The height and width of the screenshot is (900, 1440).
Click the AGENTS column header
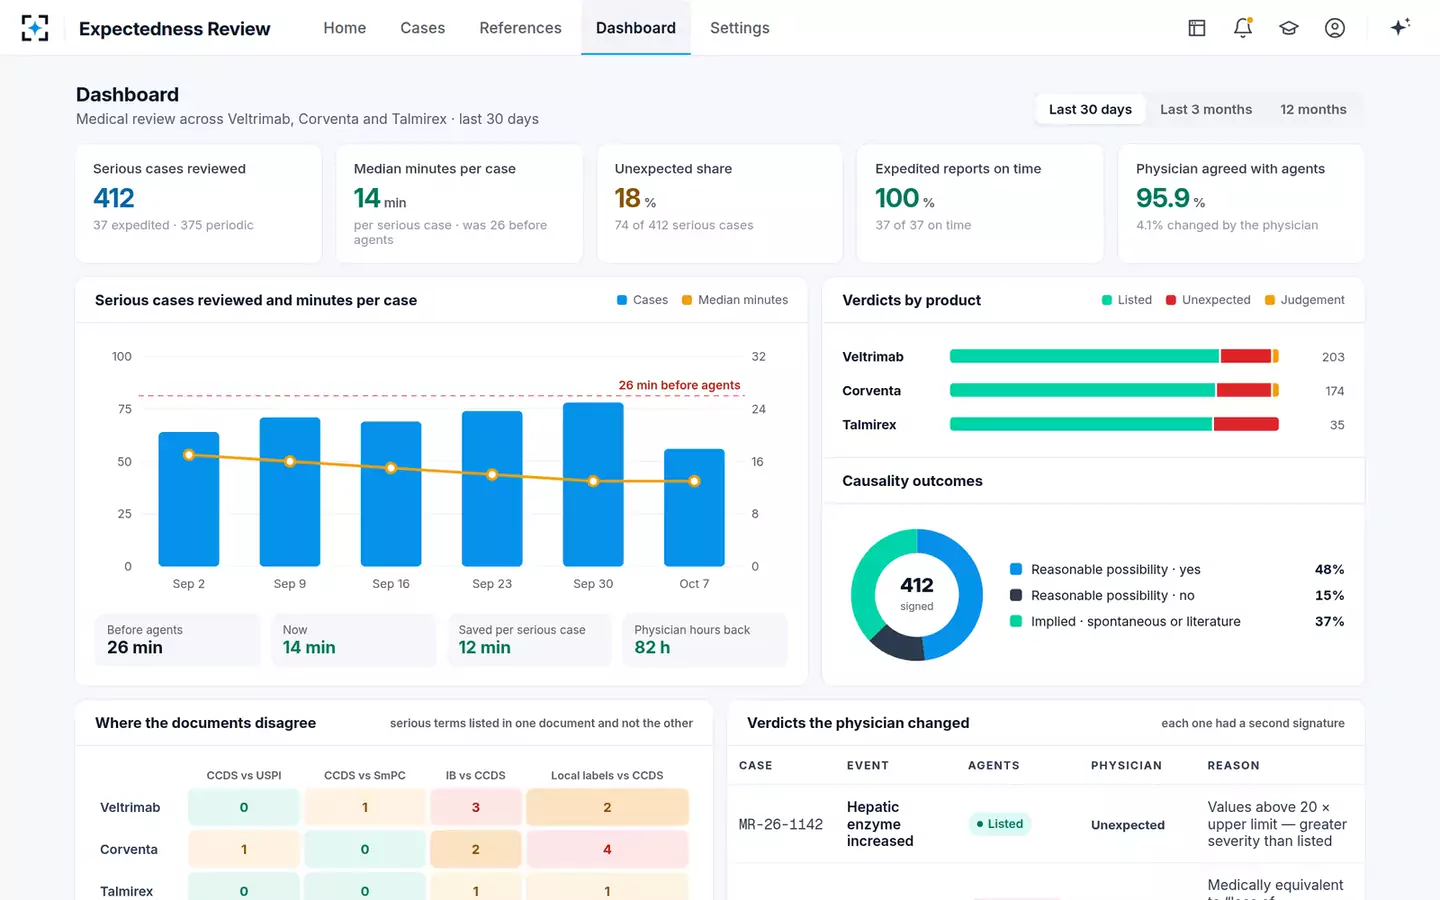point(994,766)
